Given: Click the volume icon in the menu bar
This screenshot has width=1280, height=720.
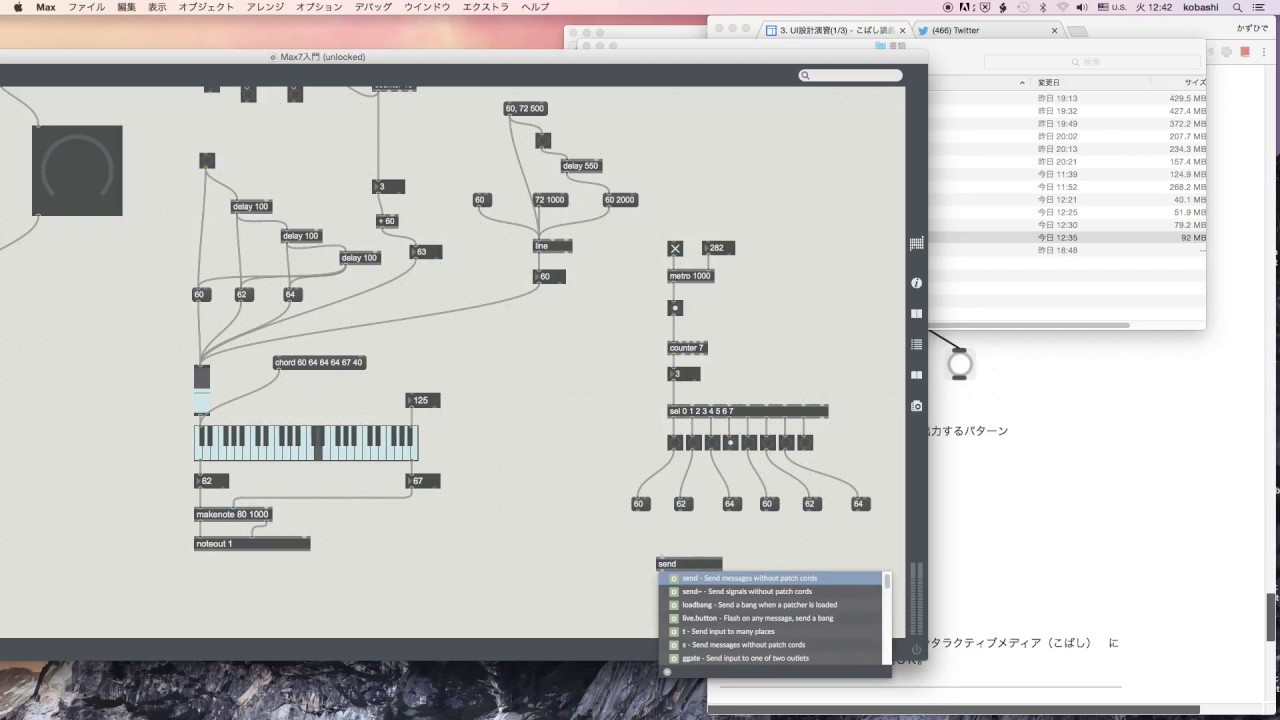Looking at the screenshot, I should (1082, 7).
